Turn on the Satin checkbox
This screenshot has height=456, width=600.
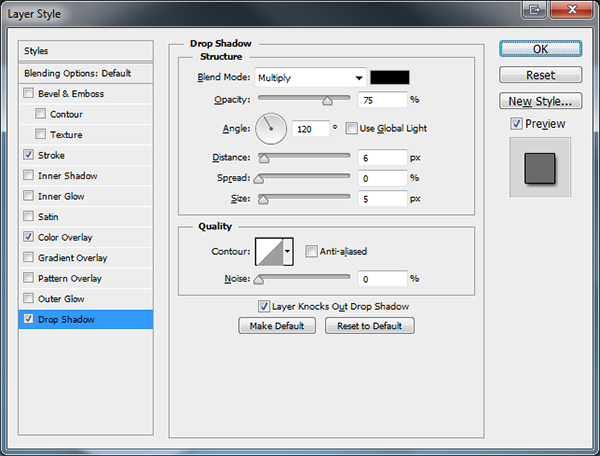(28, 216)
